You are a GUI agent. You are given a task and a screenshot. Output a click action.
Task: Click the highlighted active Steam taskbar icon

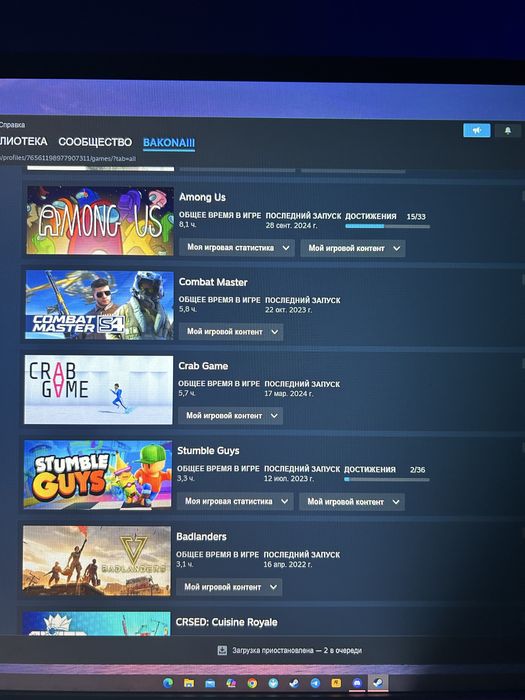coord(378,683)
